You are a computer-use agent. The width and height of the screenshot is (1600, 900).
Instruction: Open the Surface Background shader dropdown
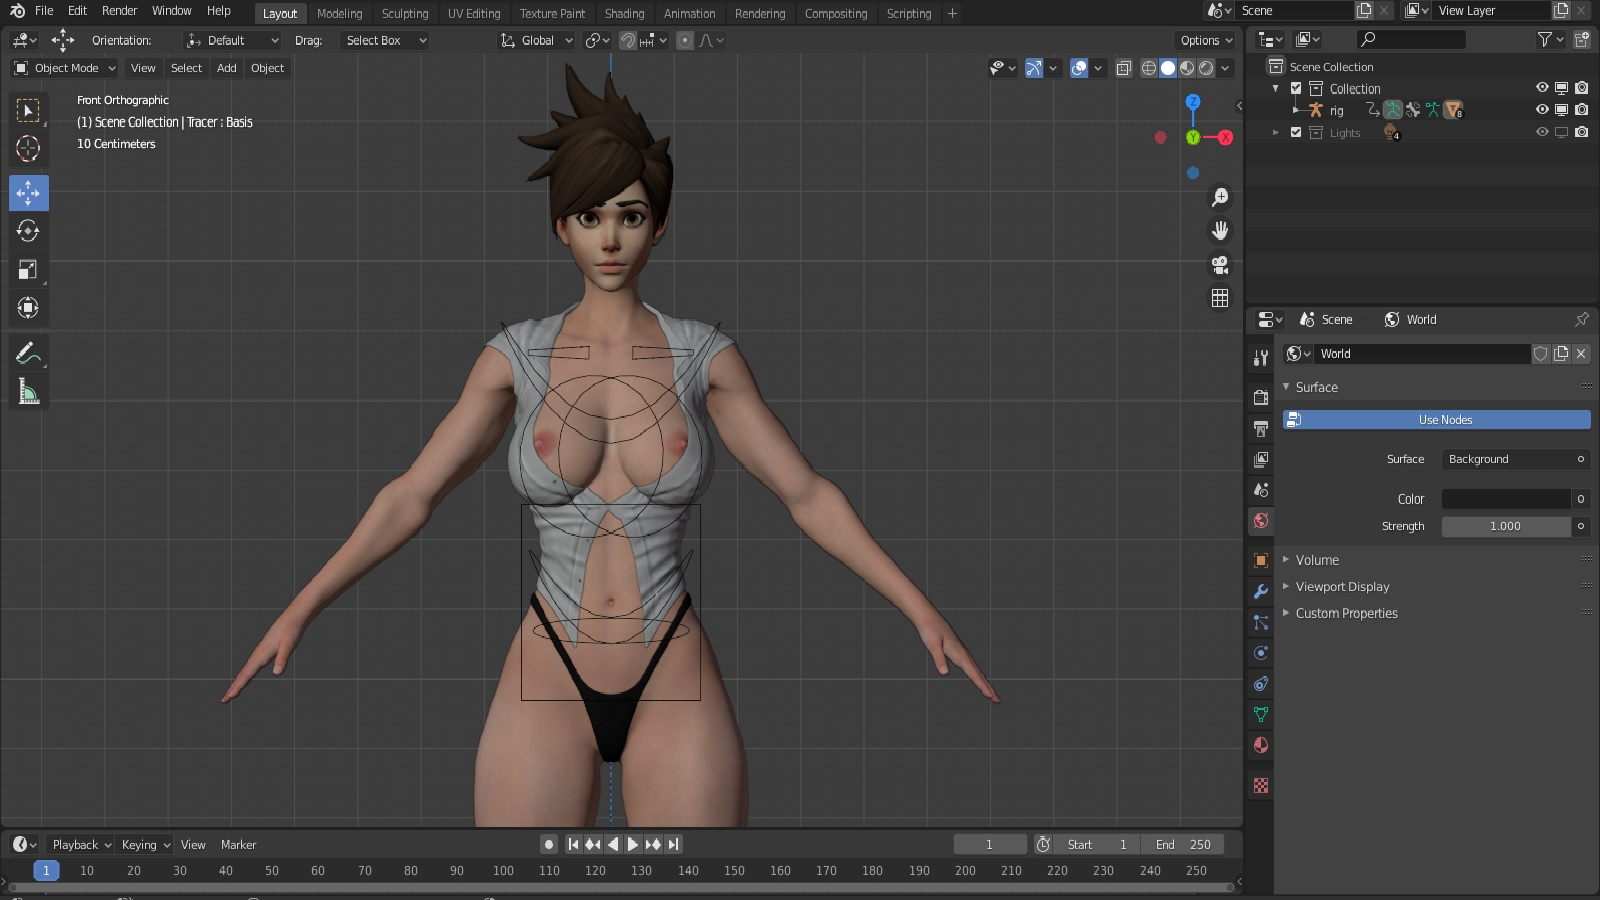(x=1516, y=459)
